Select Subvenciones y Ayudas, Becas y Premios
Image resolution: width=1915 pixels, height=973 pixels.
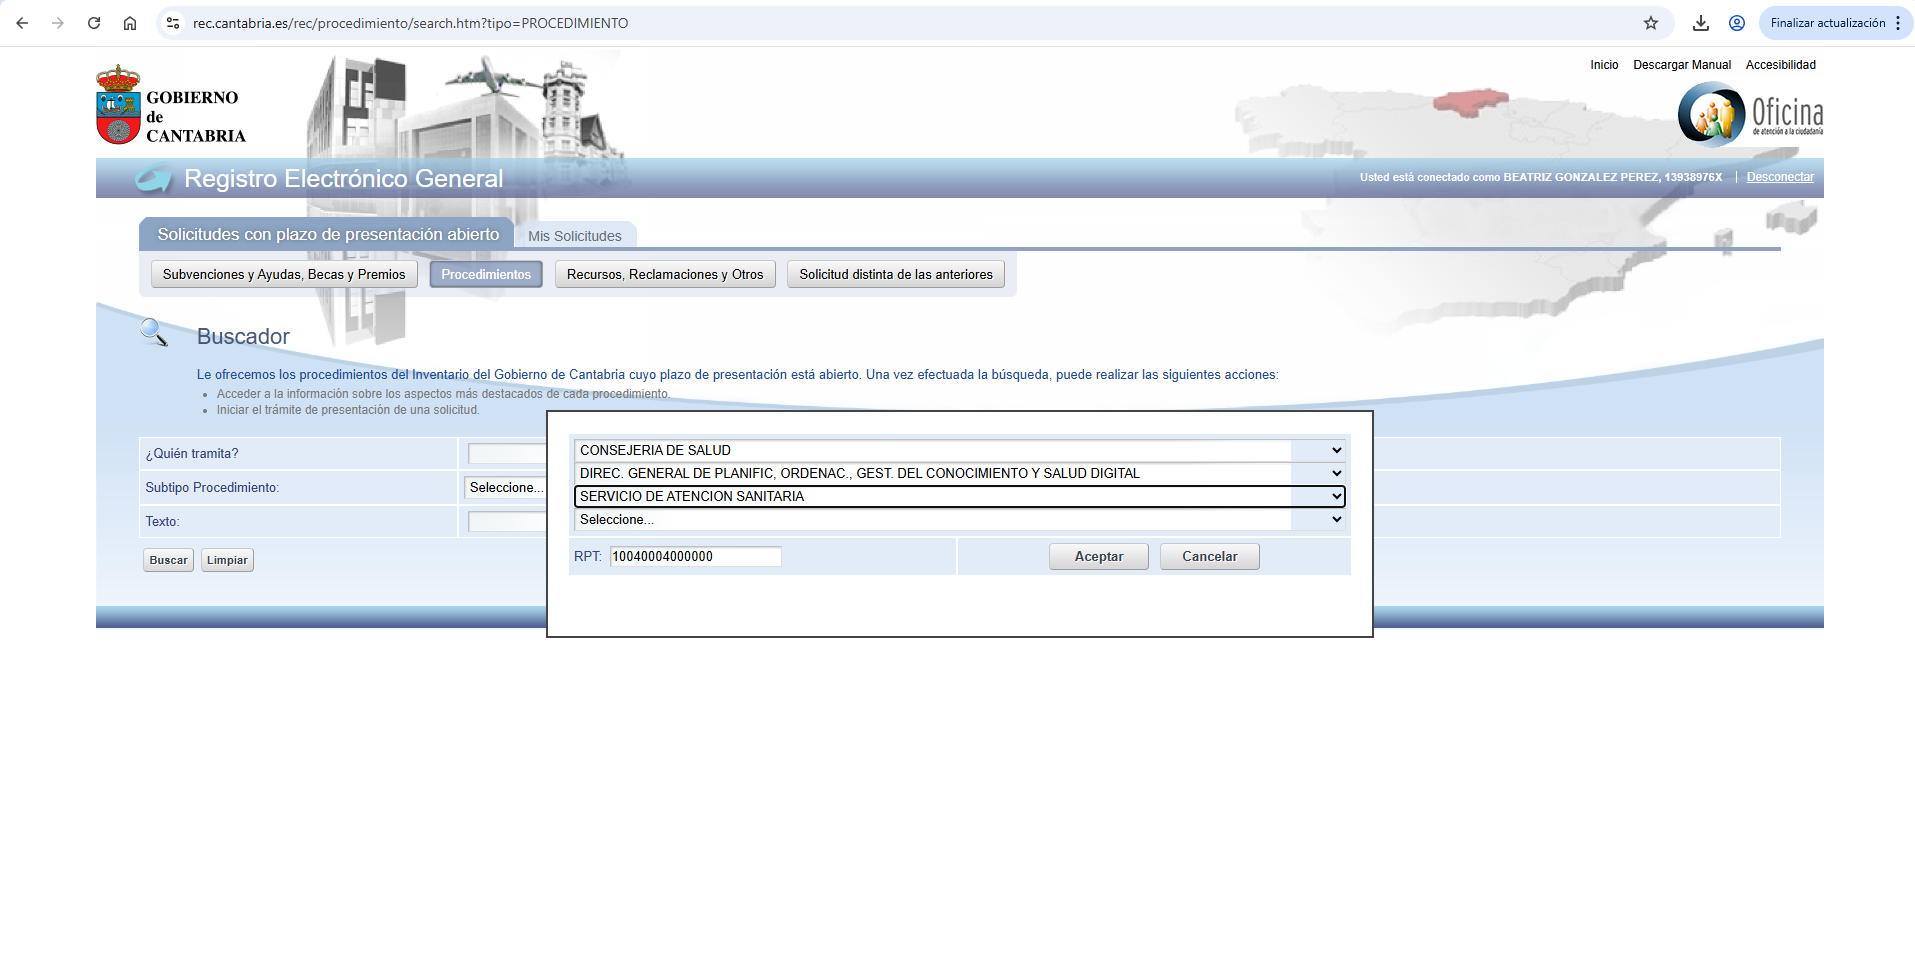point(284,275)
